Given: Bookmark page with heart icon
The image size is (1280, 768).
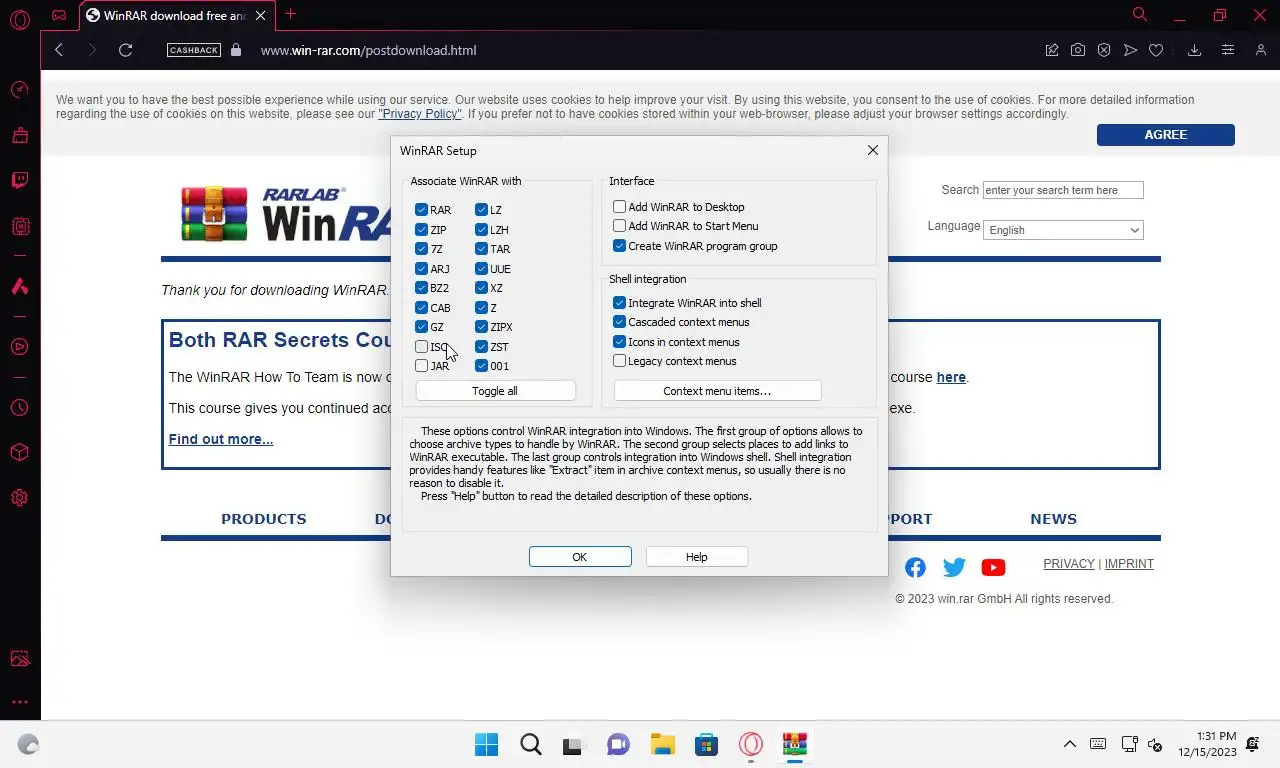Looking at the screenshot, I should point(1156,50).
